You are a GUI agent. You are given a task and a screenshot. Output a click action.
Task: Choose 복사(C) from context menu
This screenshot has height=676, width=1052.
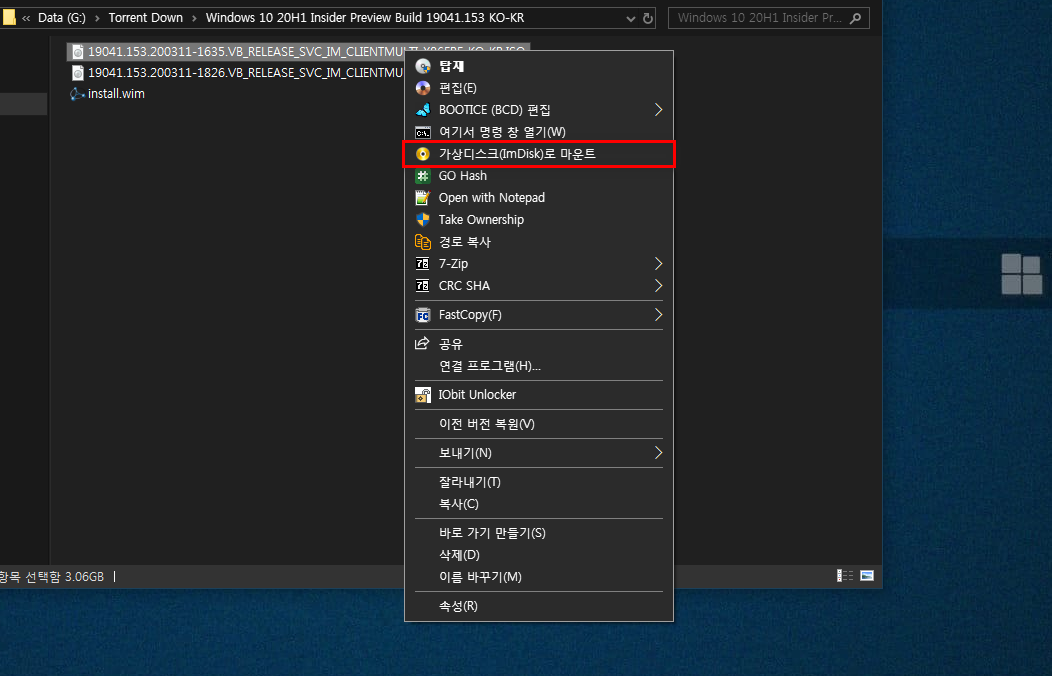click(539, 504)
